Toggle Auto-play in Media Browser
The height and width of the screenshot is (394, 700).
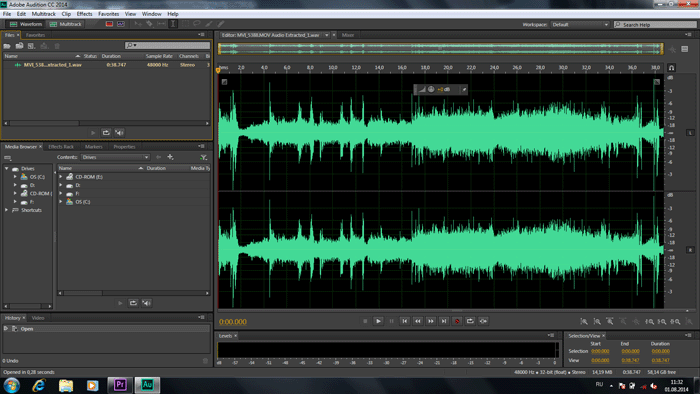(x=146, y=303)
